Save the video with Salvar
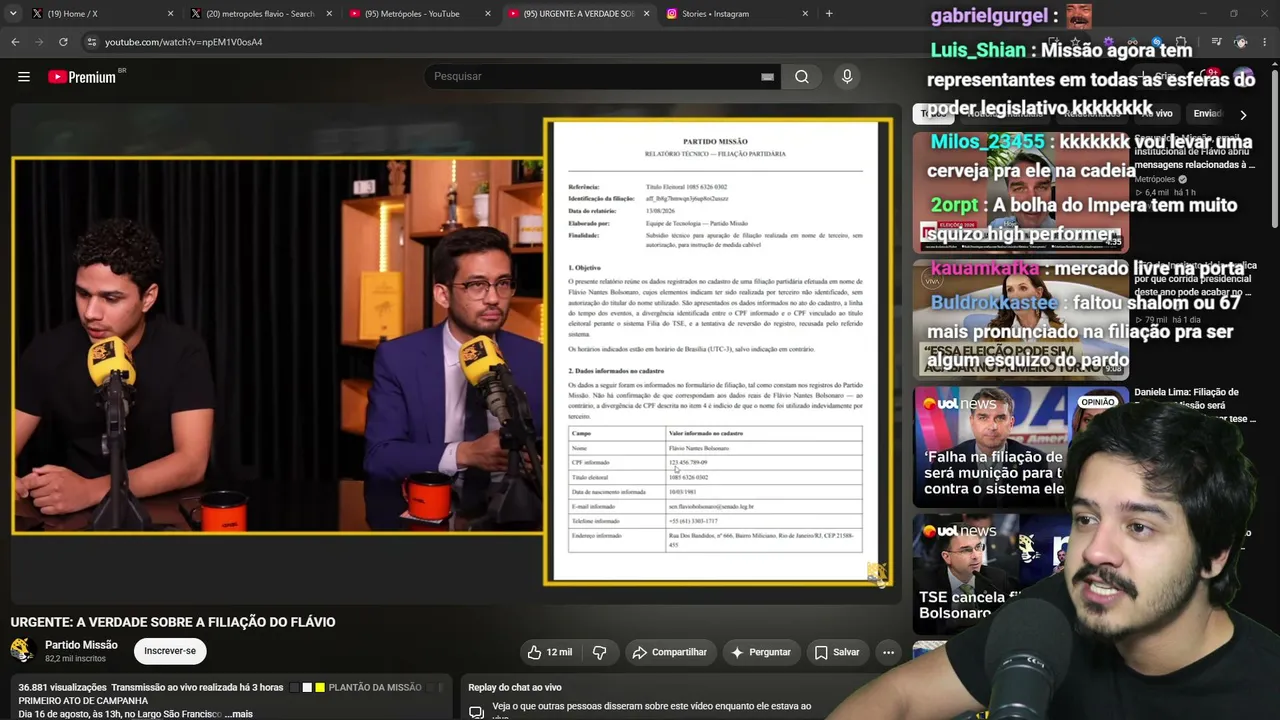Viewport: 1280px width, 720px height. [837, 652]
